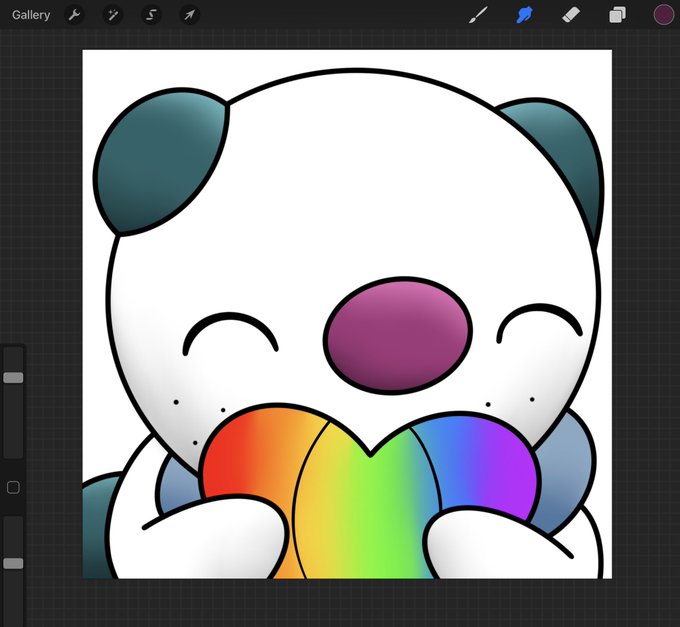Return to the Gallery
This screenshot has height=627, width=680.
click(31, 15)
